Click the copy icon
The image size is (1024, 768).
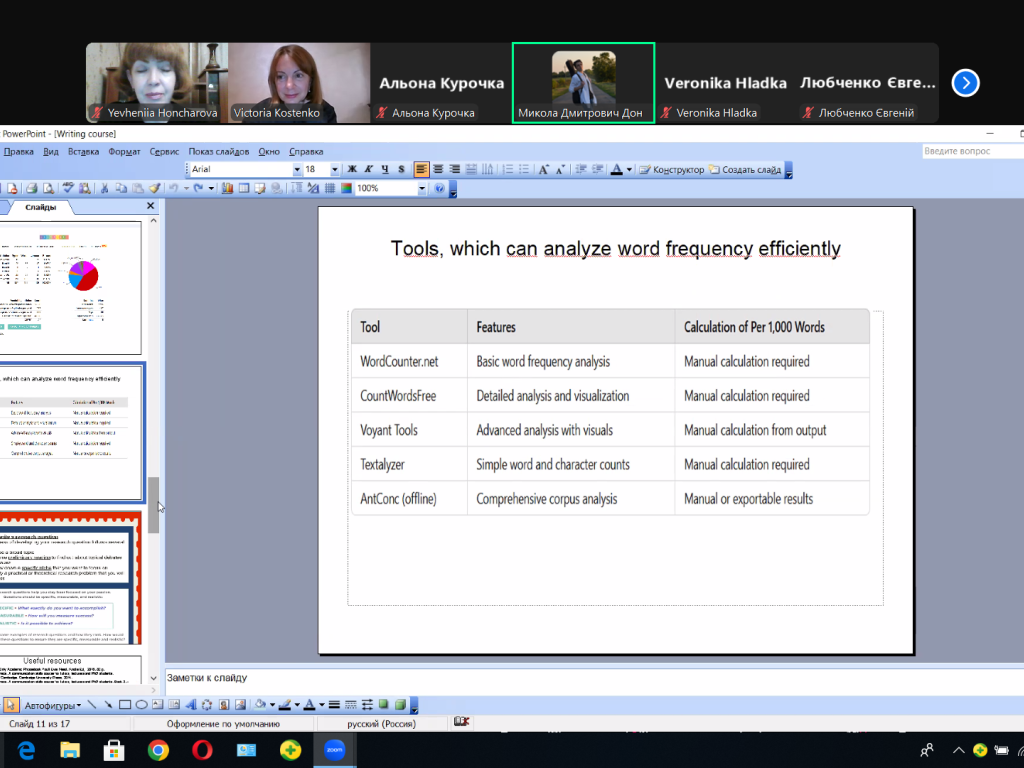pyautogui.click(x=121, y=189)
